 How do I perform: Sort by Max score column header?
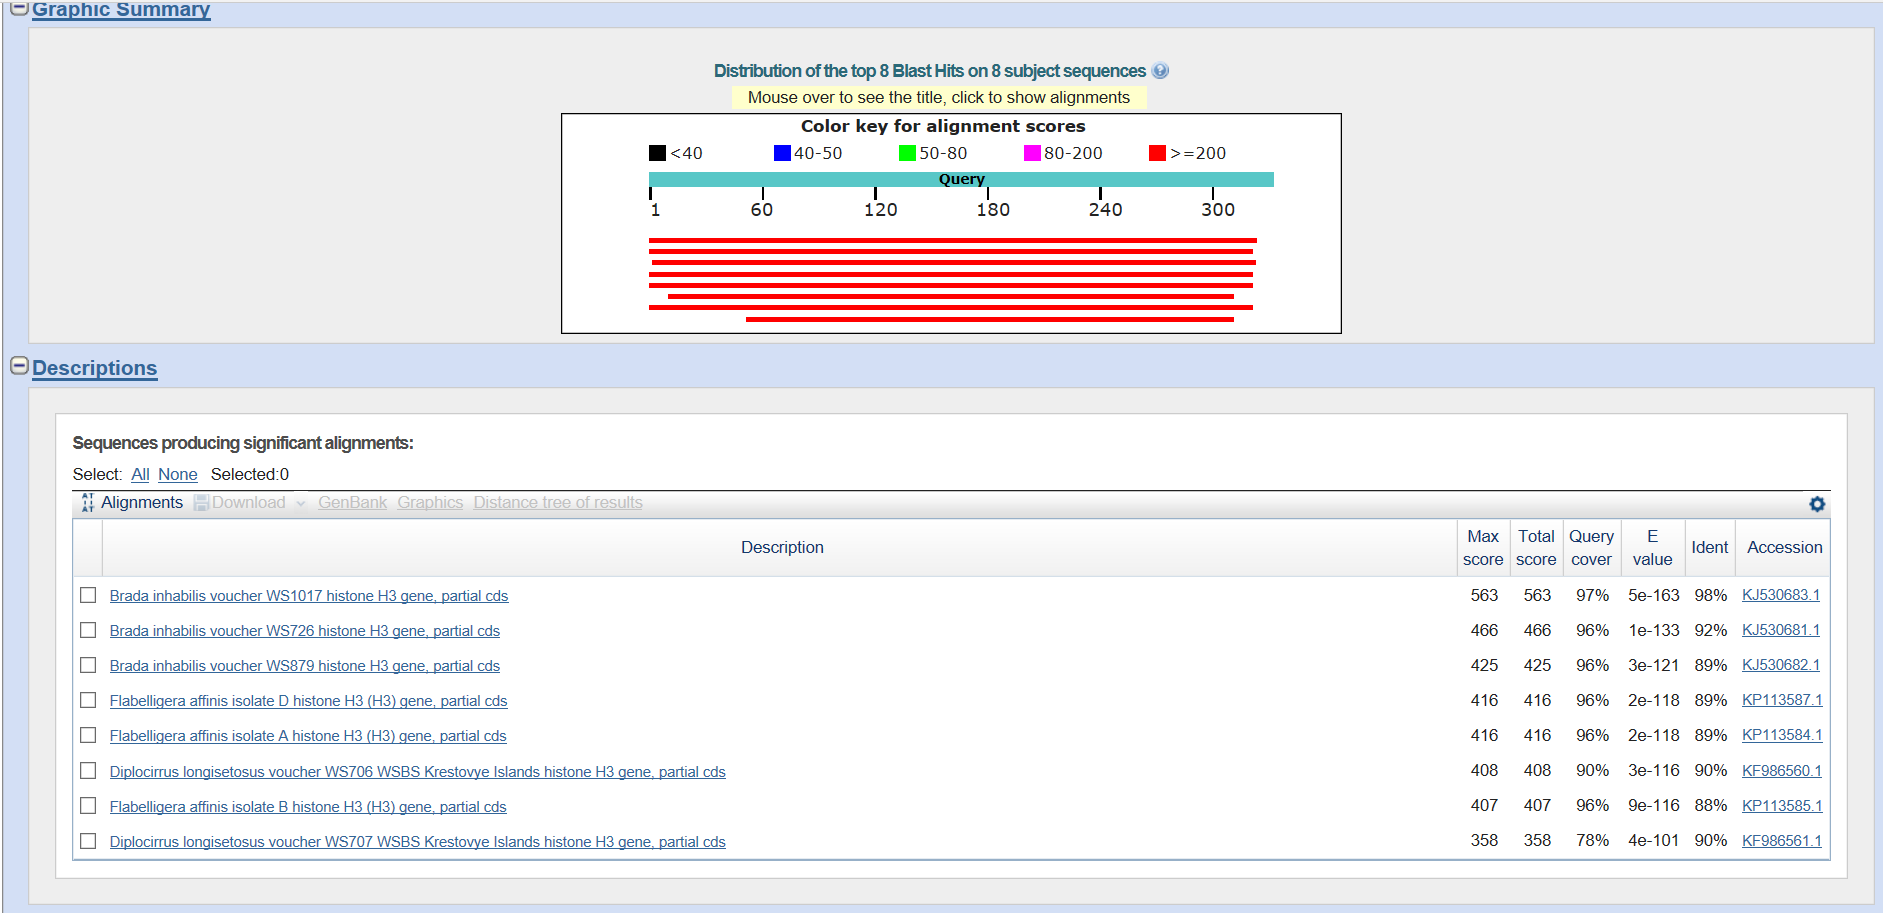[1482, 548]
